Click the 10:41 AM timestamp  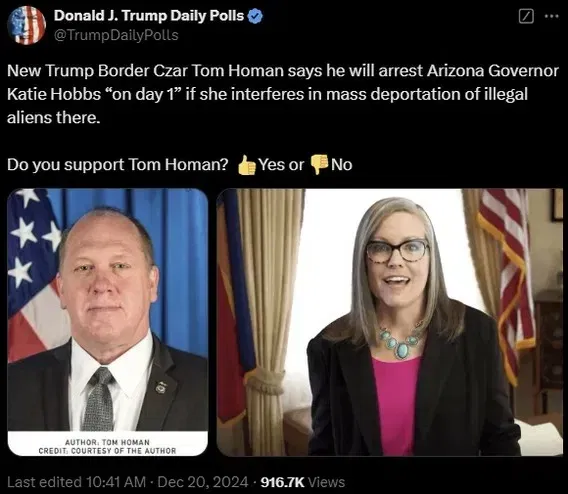(116, 482)
